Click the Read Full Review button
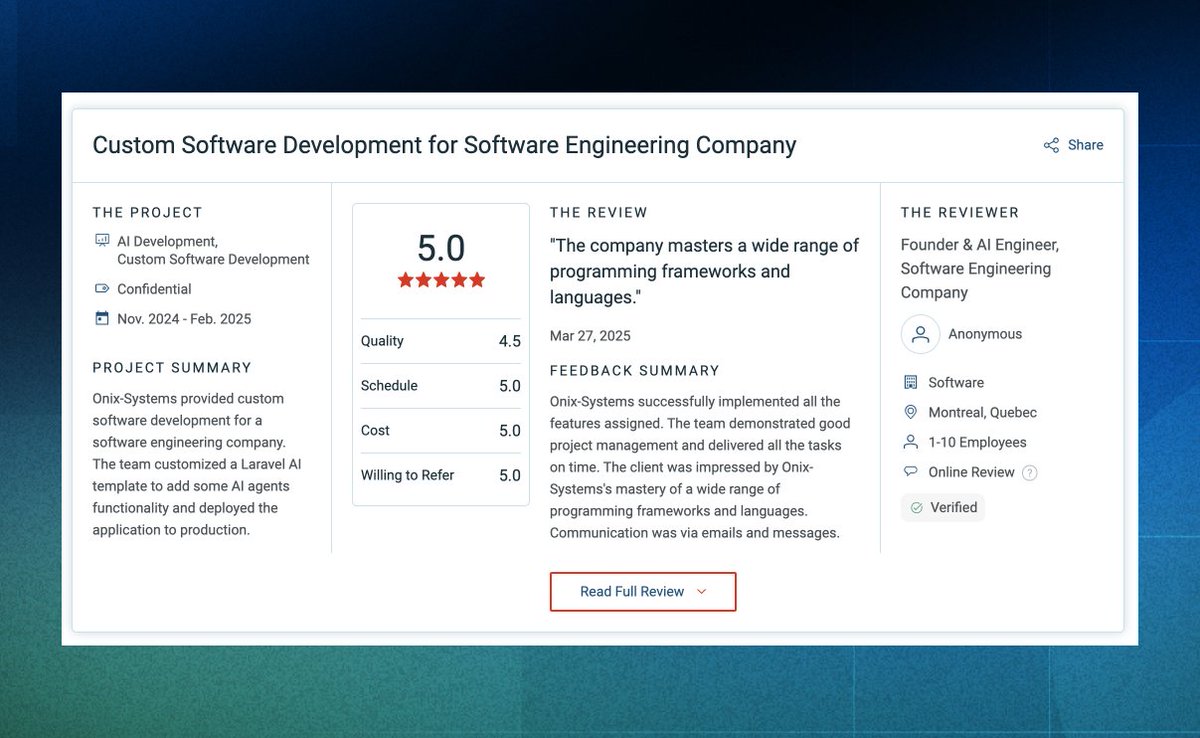The width and height of the screenshot is (1200, 738). (x=643, y=592)
